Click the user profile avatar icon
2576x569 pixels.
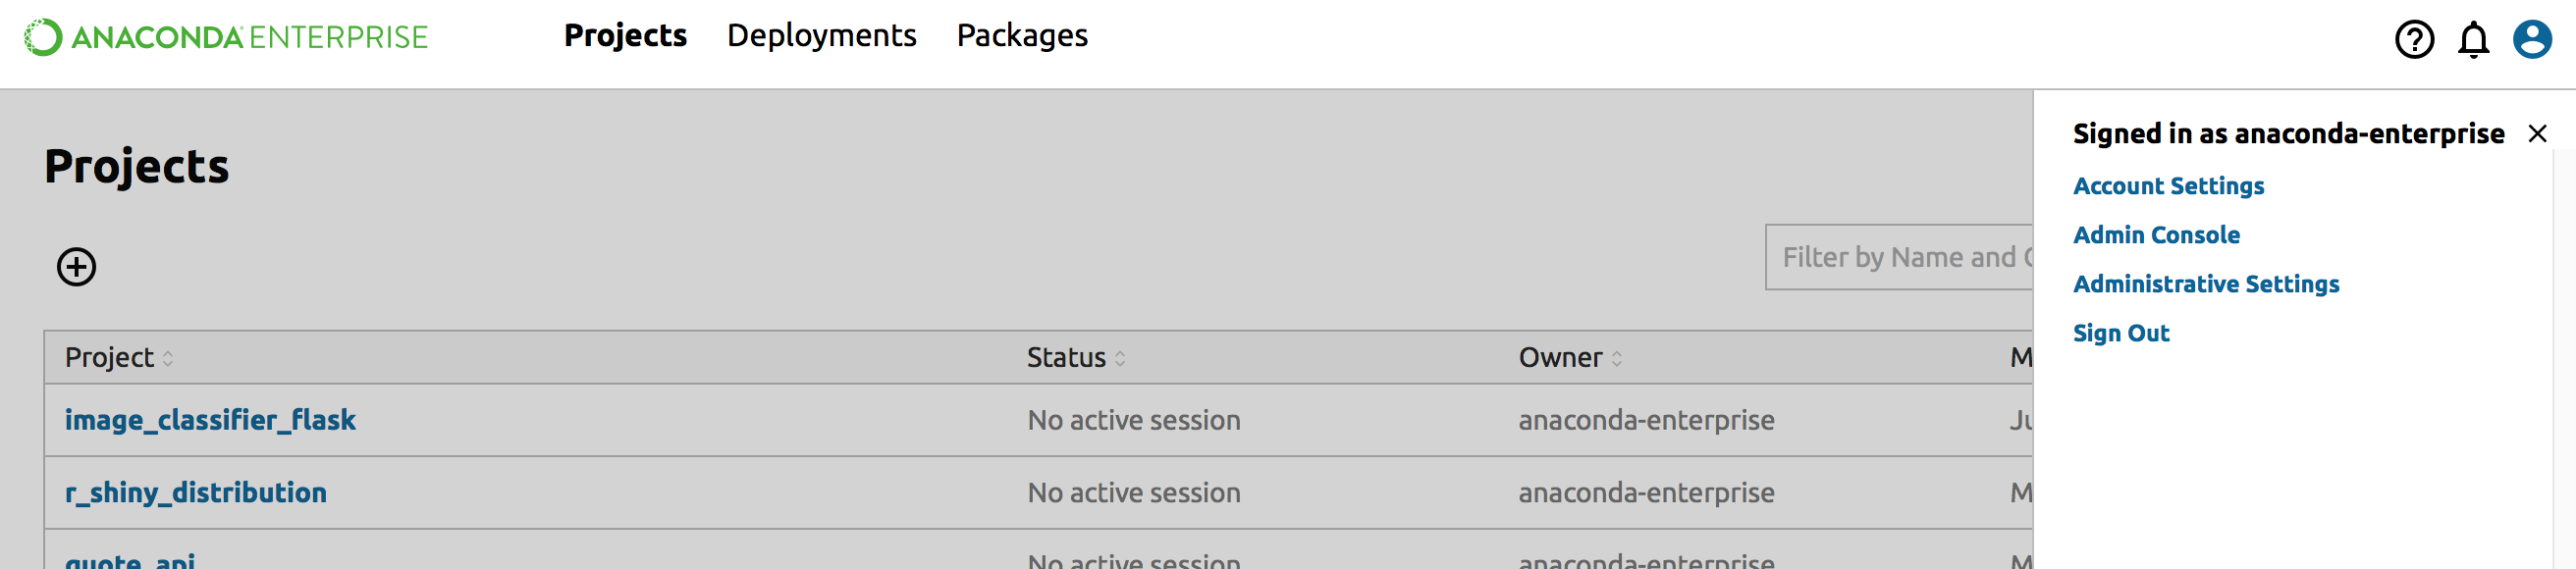pyautogui.click(x=2531, y=40)
